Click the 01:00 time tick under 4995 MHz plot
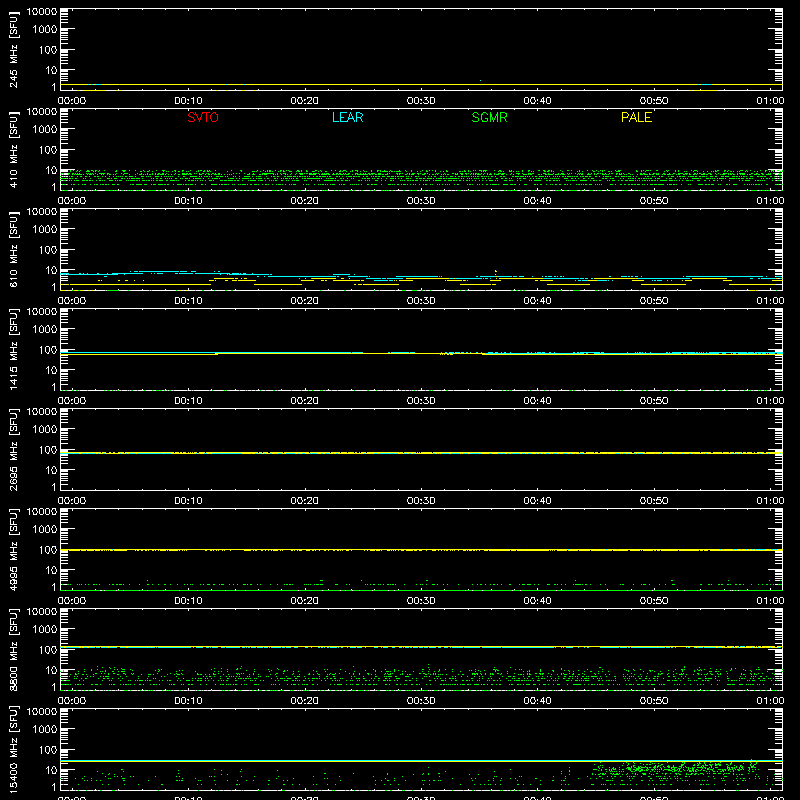 coord(770,601)
